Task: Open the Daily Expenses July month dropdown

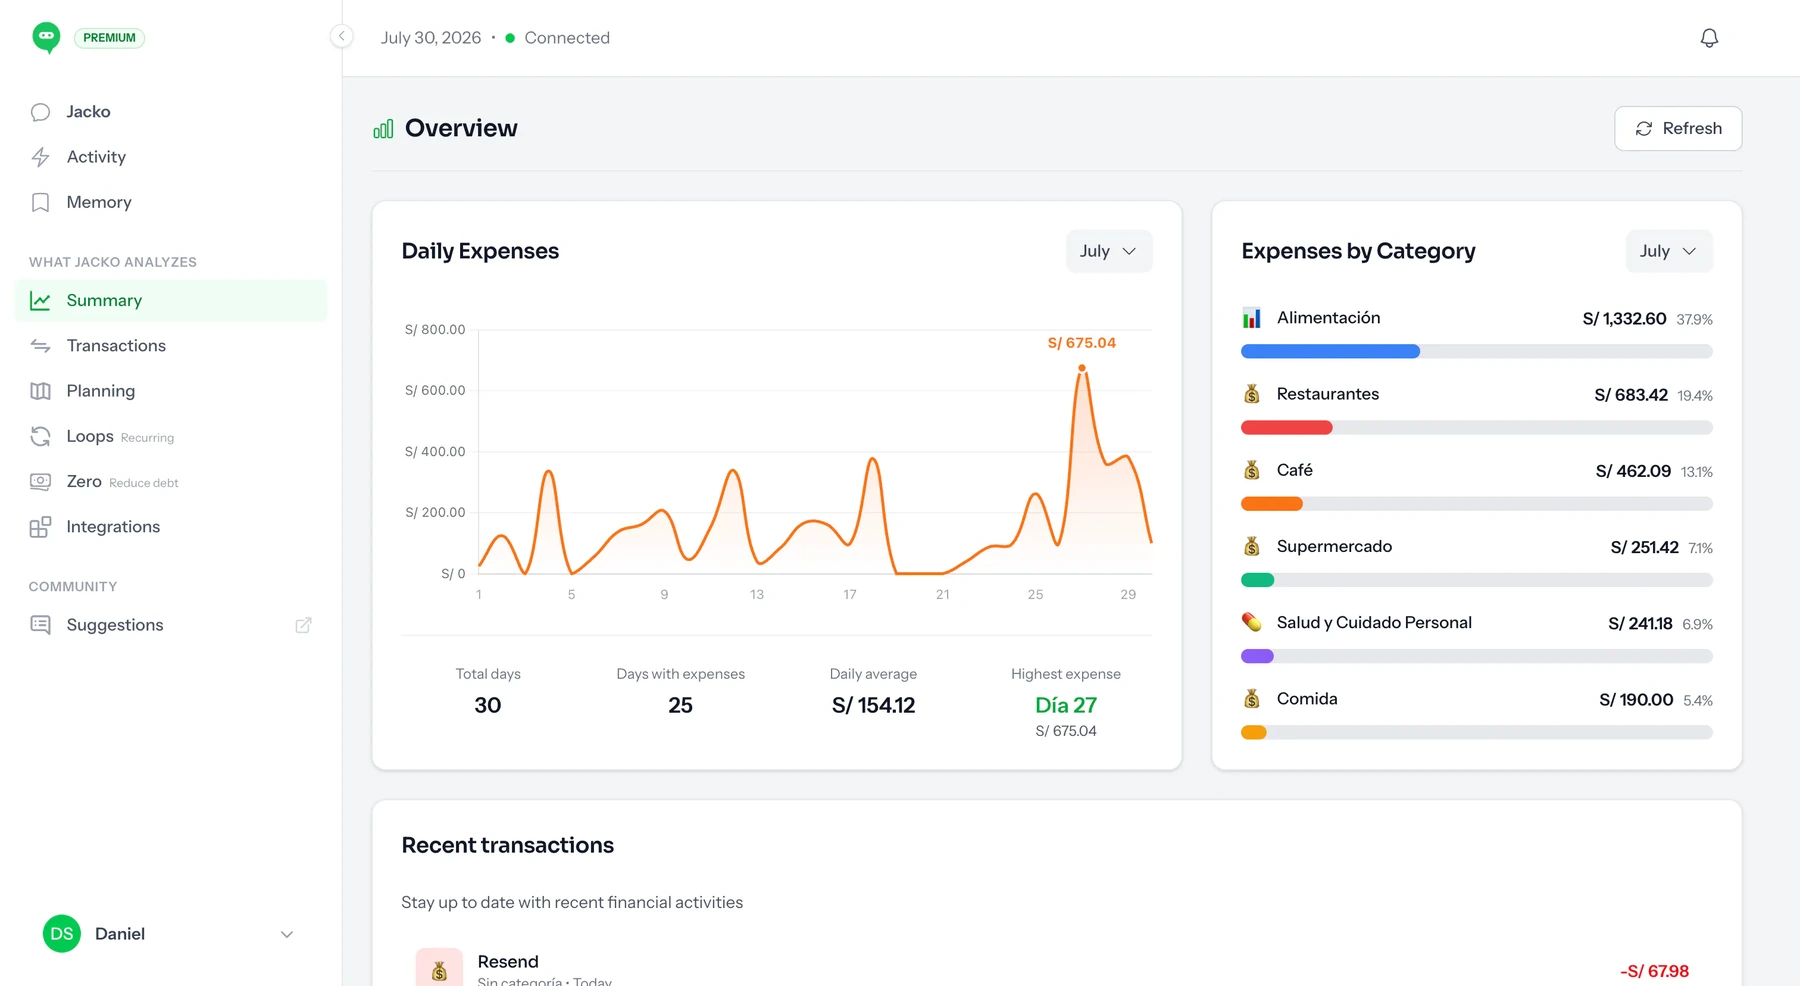Action: pyautogui.click(x=1109, y=251)
